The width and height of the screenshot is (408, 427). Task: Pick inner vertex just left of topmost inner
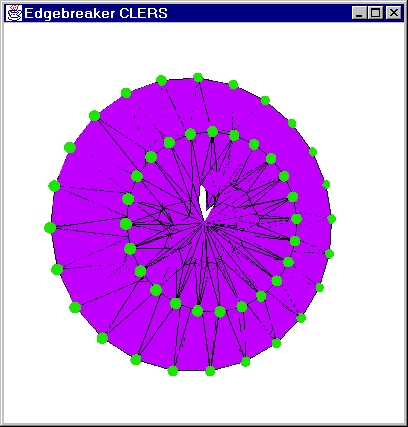(x=190, y=134)
